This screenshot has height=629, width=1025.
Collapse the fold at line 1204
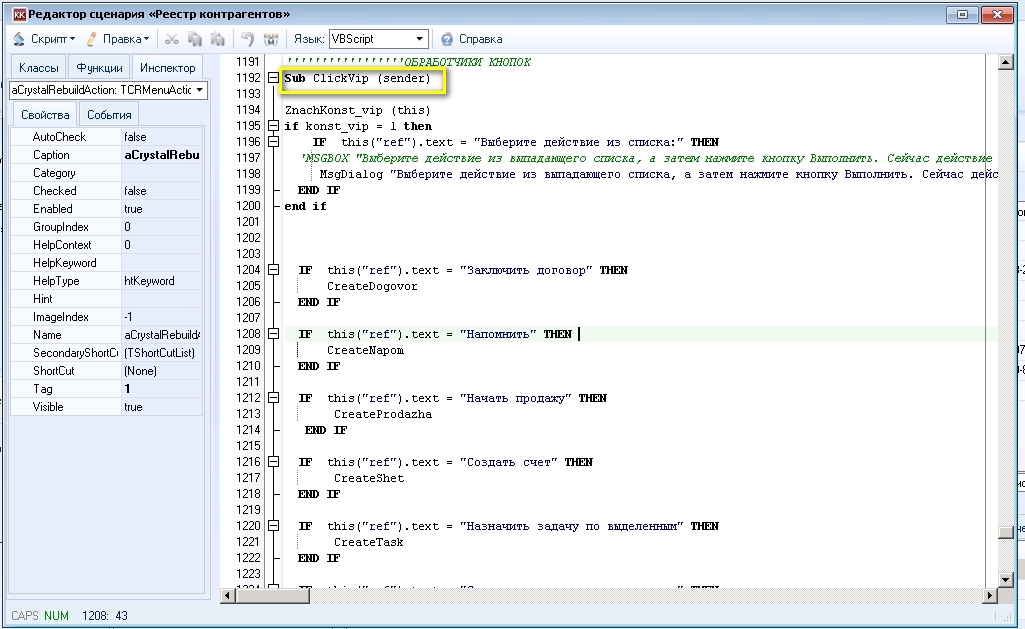tap(273, 269)
